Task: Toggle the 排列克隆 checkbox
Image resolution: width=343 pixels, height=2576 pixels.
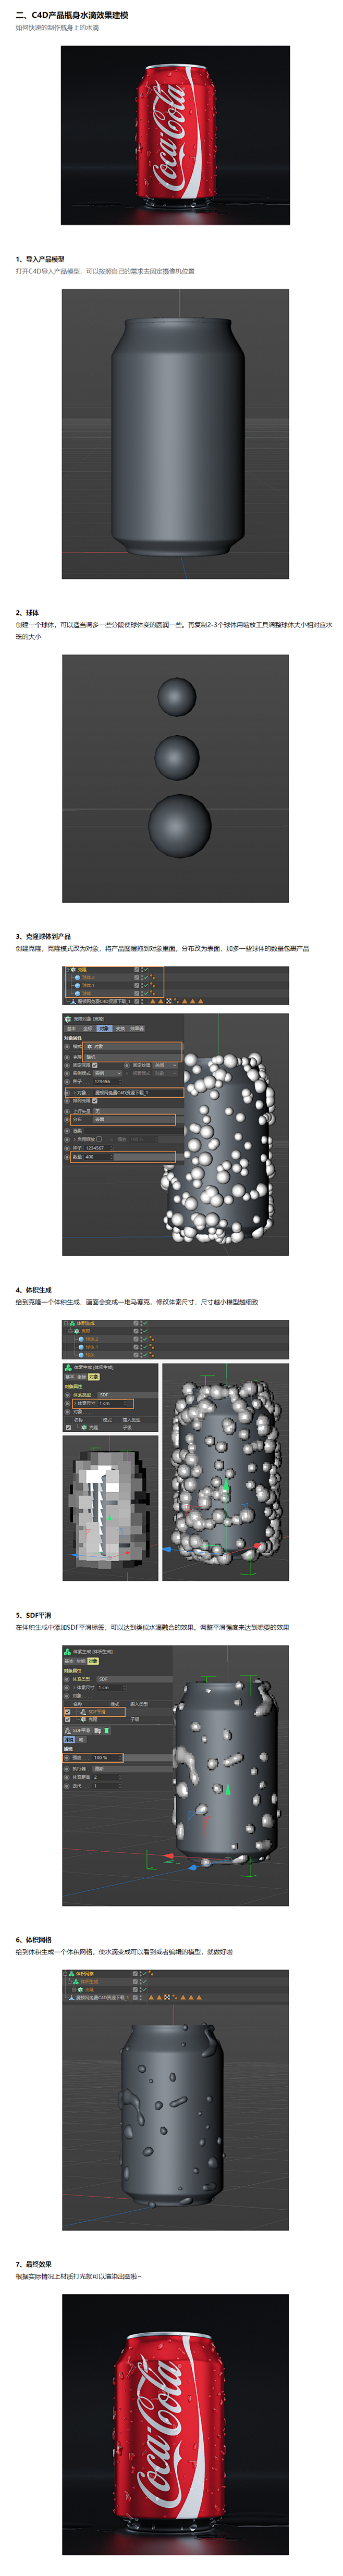Action: [95, 1101]
